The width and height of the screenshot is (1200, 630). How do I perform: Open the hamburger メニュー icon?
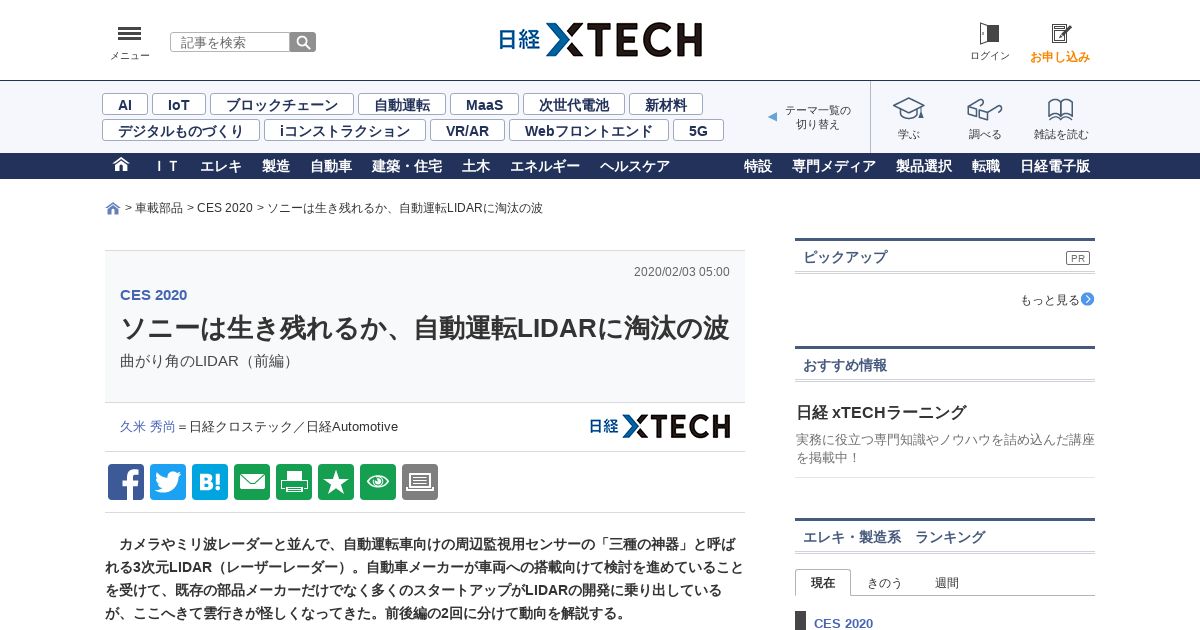click(129, 34)
